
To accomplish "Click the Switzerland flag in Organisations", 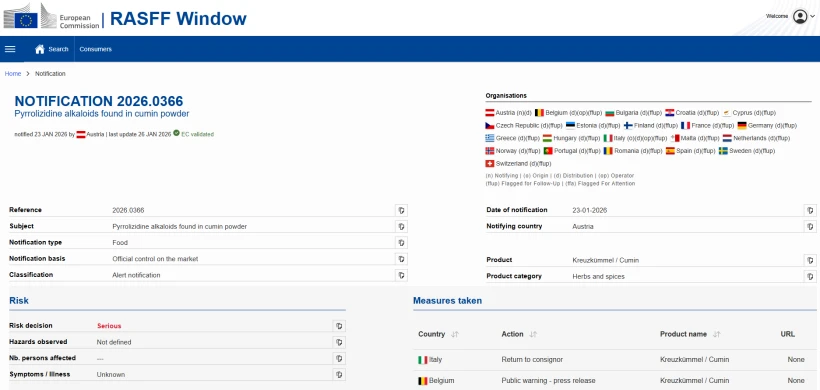I will coord(490,164).
